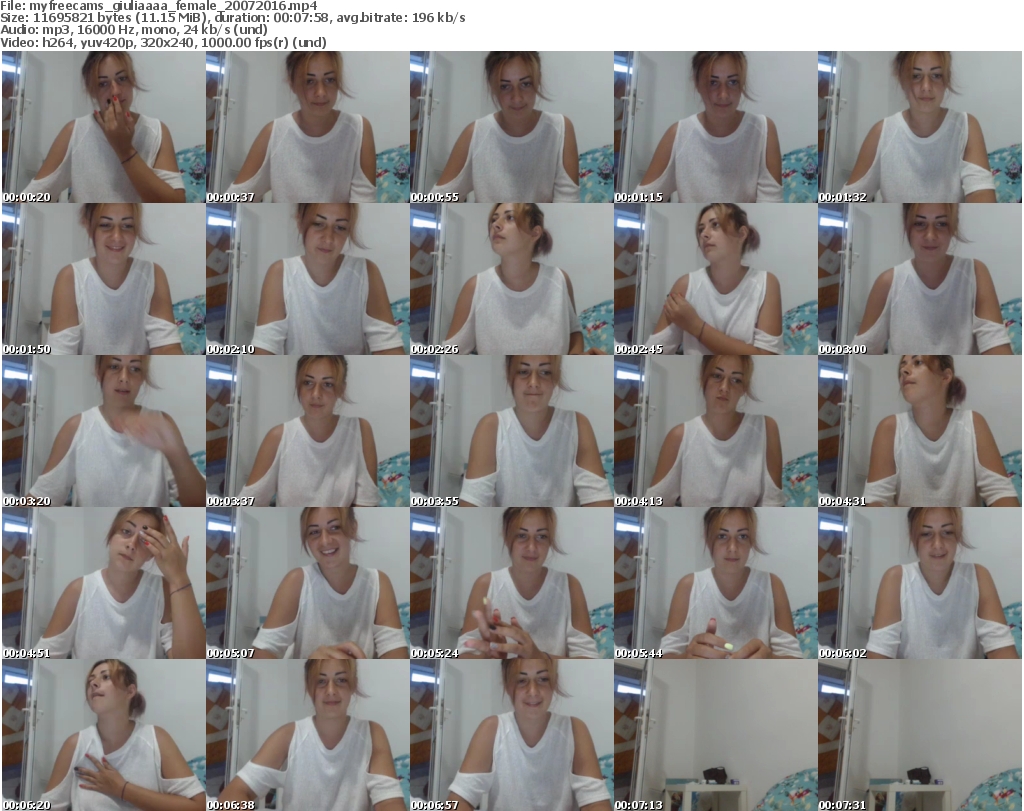Open the frame at 00:02:45
The height and width of the screenshot is (811, 1024).
tap(715, 279)
